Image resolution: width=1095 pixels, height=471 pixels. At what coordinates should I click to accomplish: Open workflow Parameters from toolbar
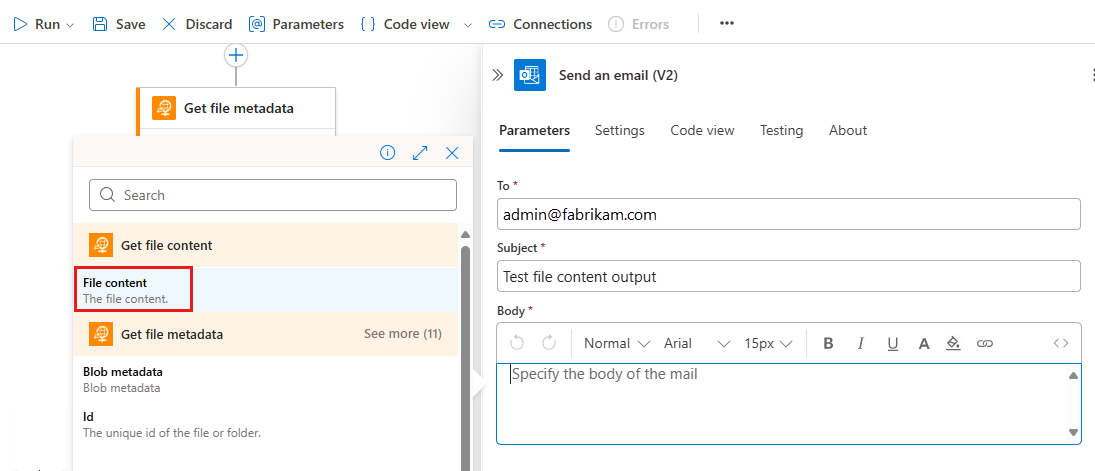[296, 24]
